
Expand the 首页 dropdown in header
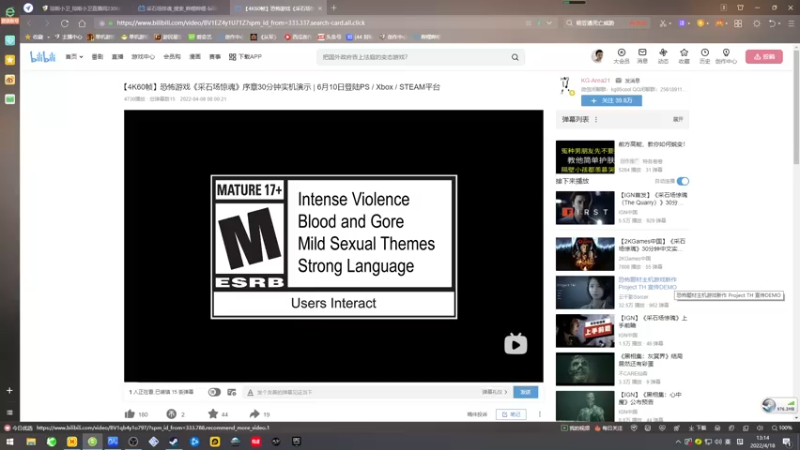click(74, 57)
